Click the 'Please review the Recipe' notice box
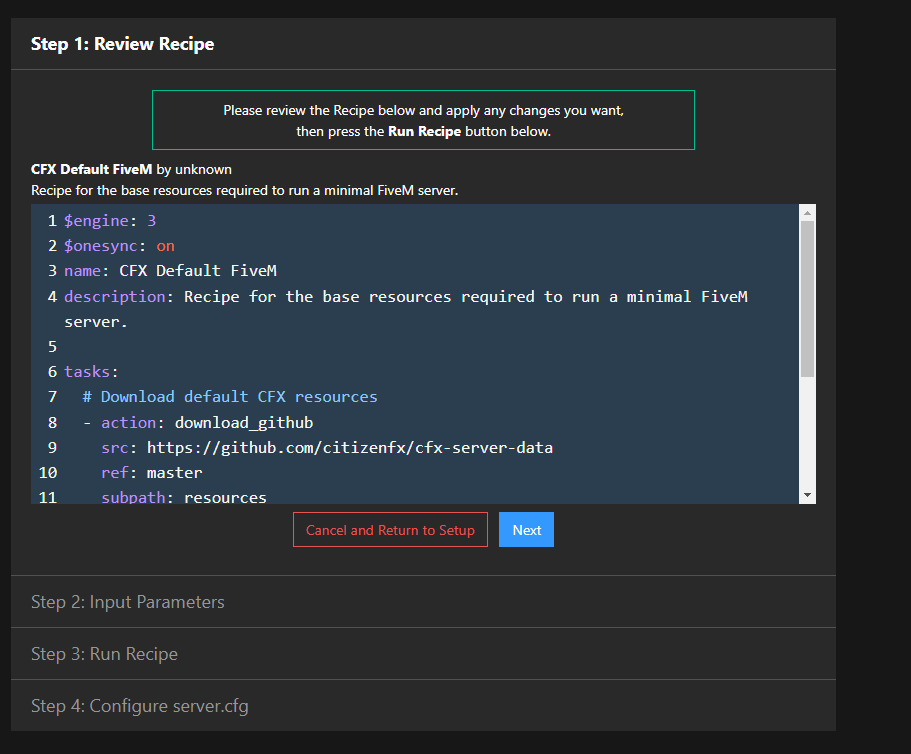This screenshot has height=754, width=911. tap(423, 120)
